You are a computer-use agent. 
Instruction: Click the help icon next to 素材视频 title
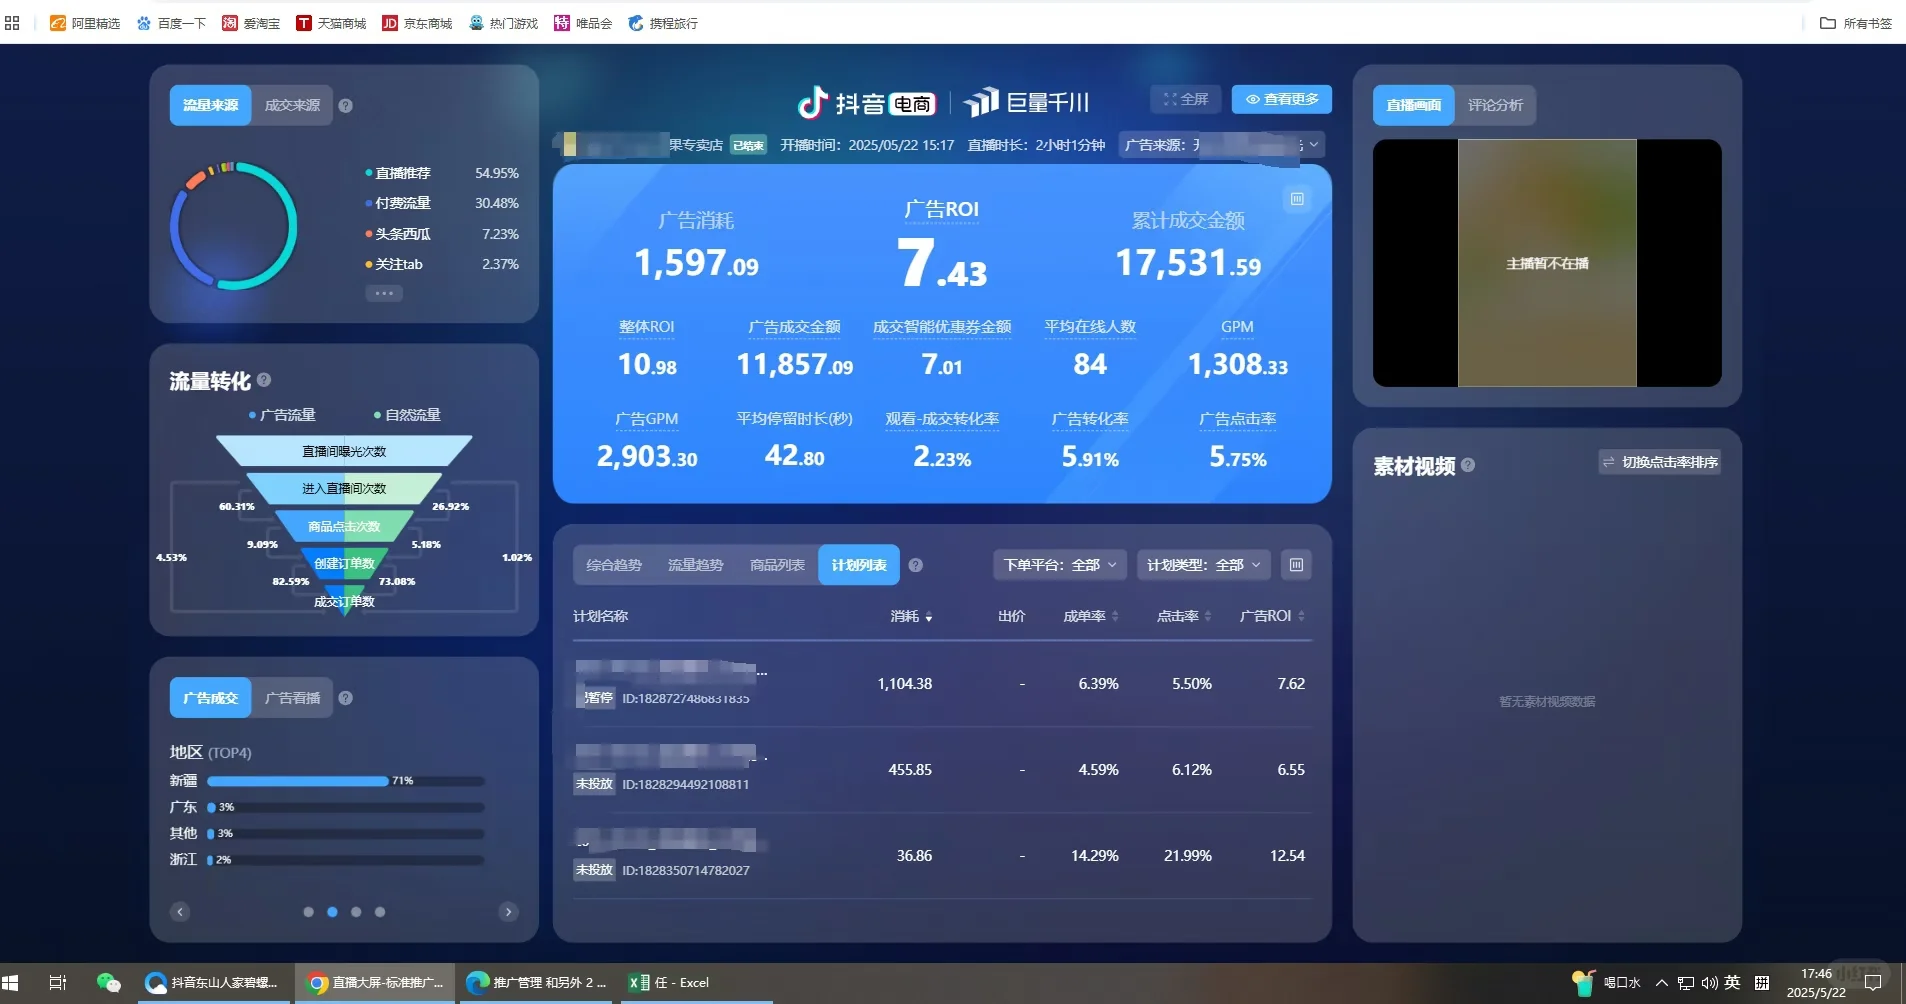(x=1468, y=464)
